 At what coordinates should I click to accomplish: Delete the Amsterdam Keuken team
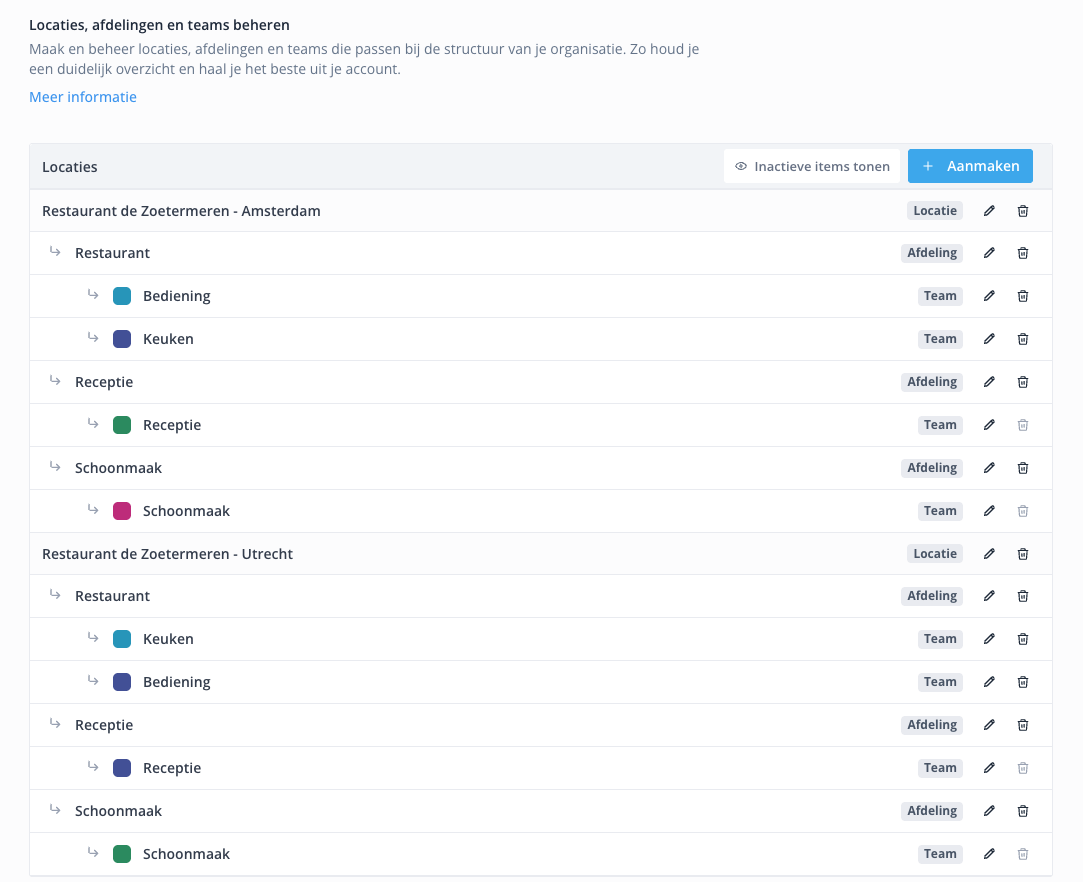(1022, 339)
